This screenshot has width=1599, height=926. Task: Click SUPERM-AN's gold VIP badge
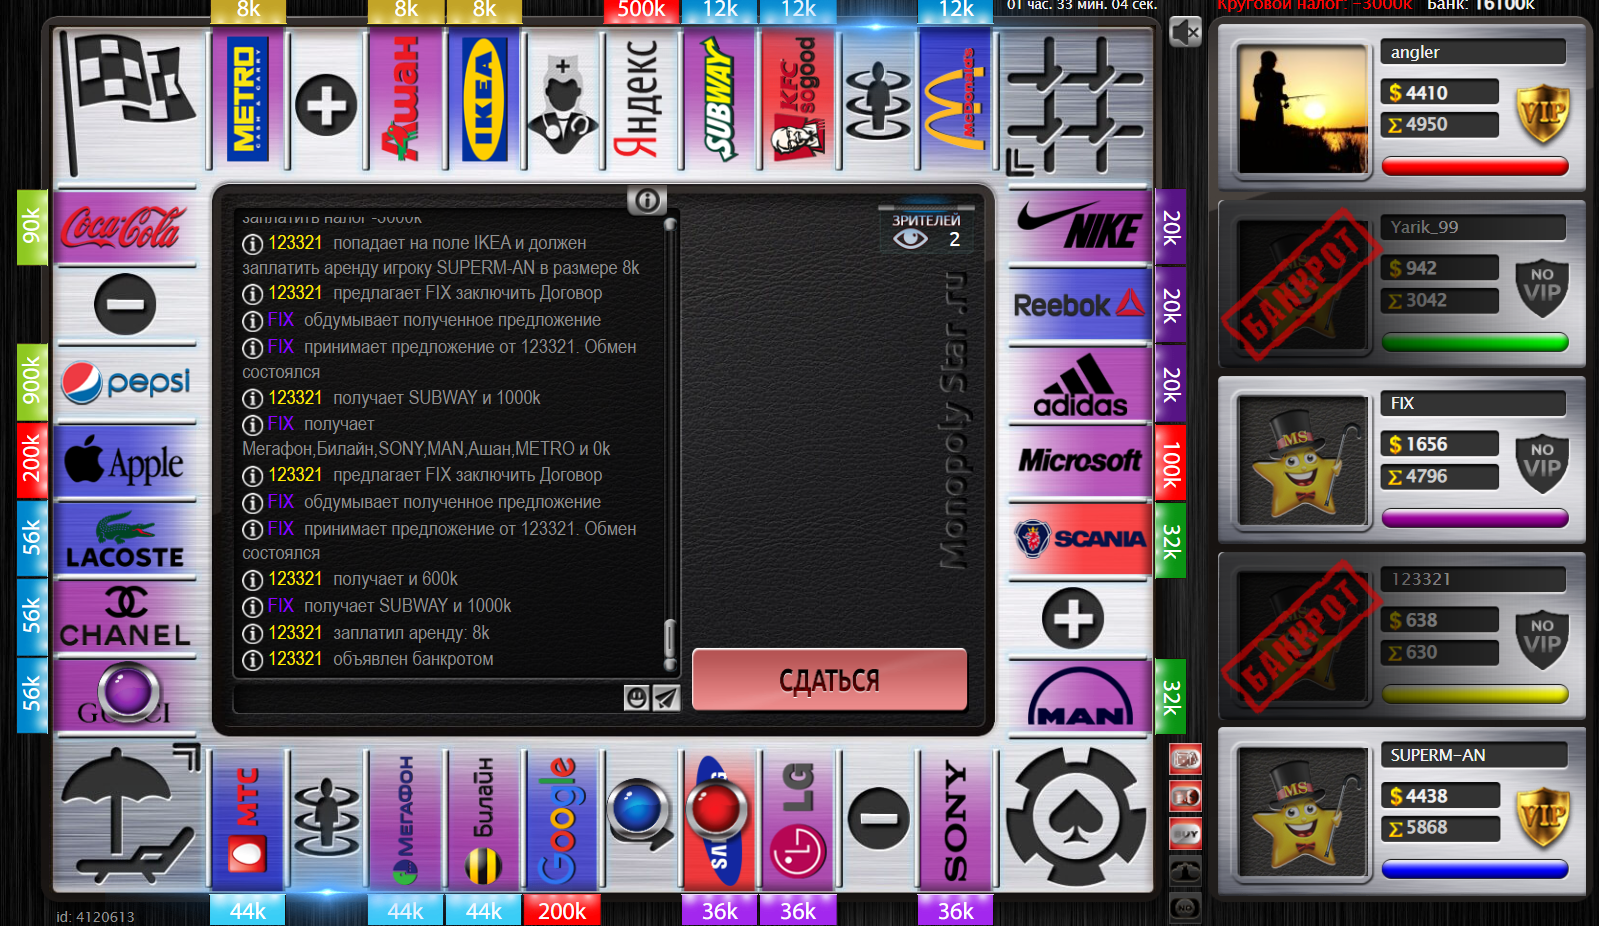point(1542,818)
